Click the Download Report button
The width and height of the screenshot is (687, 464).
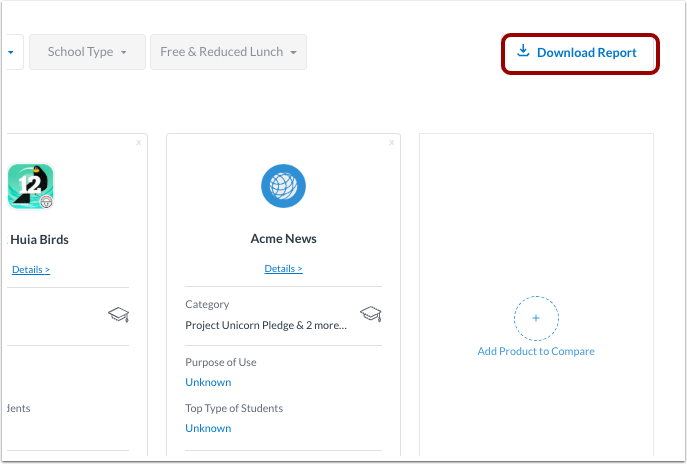pos(580,53)
